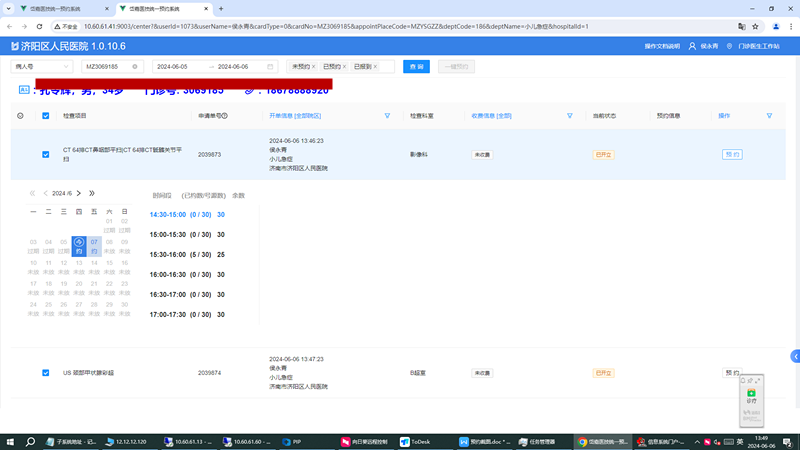
Task: Click the filter icon beside 开单信息
Action: pyautogui.click(x=387, y=116)
